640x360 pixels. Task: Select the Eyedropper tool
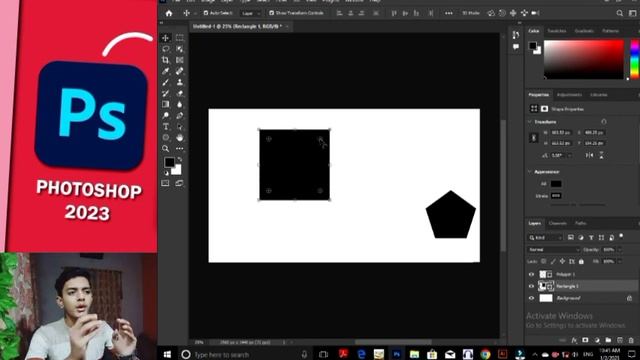pyautogui.click(x=165, y=71)
